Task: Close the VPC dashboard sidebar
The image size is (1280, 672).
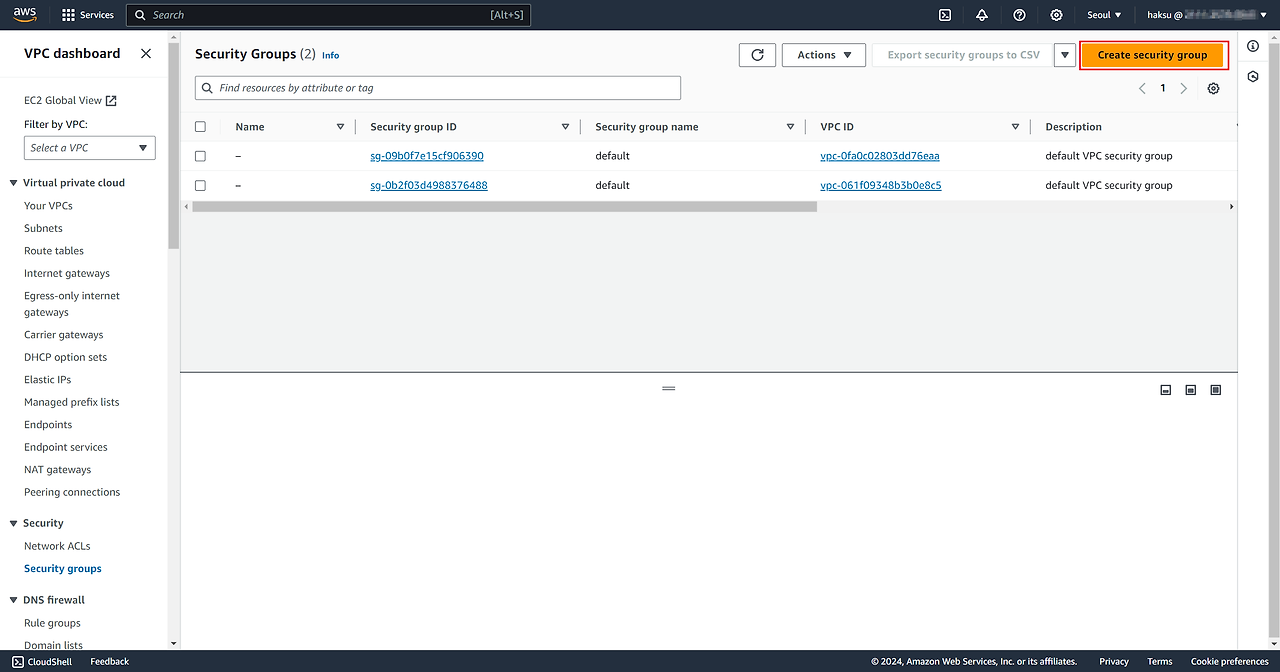Action: [x=146, y=54]
